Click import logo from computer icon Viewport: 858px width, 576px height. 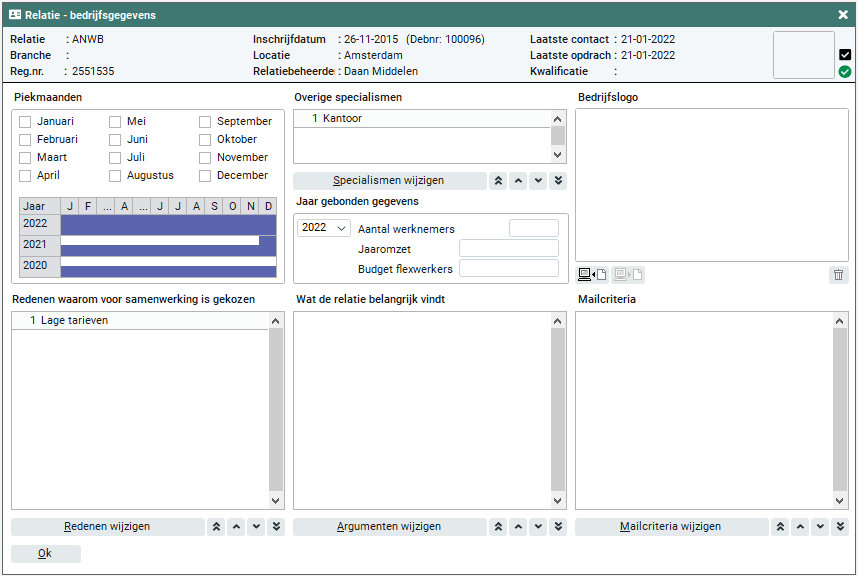(x=592, y=275)
